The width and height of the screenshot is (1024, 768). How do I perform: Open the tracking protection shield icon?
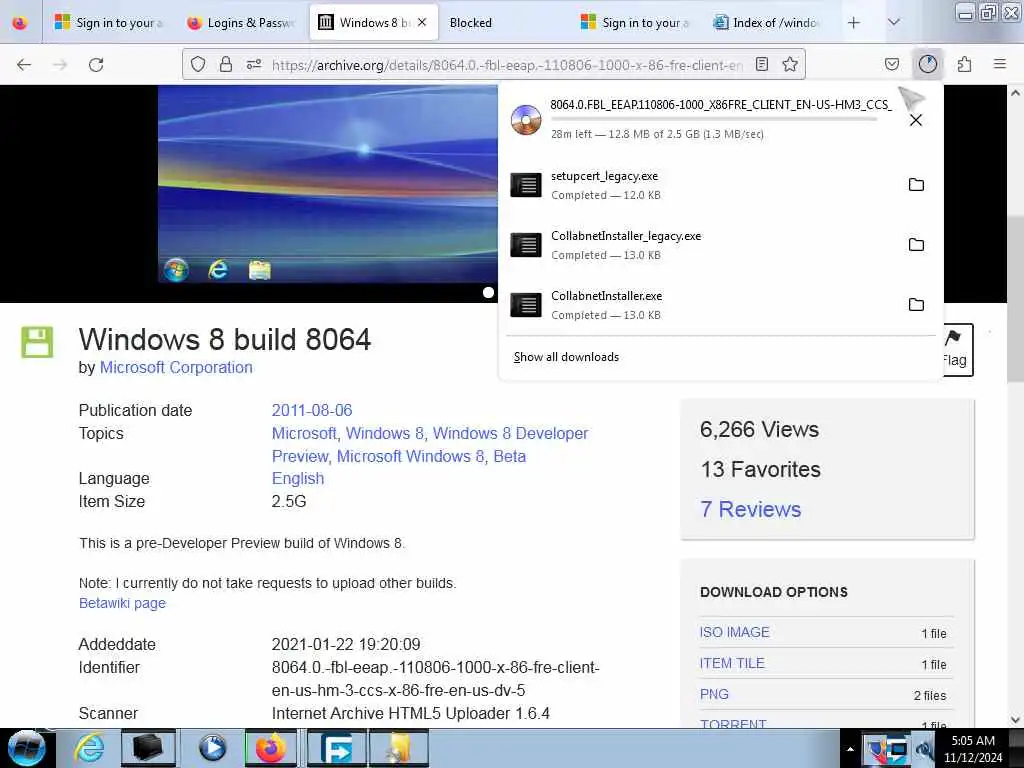tap(198, 64)
